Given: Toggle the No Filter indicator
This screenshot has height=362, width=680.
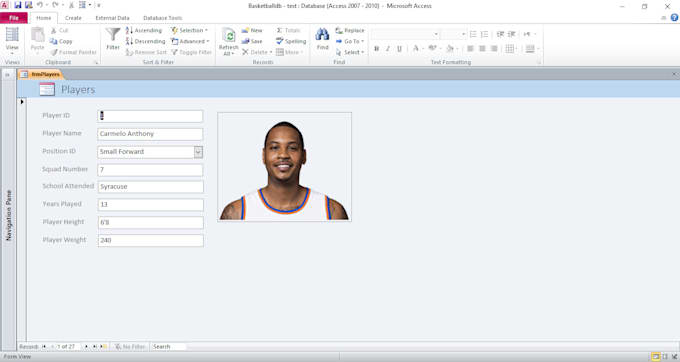Looking at the screenshot, I should [x=130, y=346].
